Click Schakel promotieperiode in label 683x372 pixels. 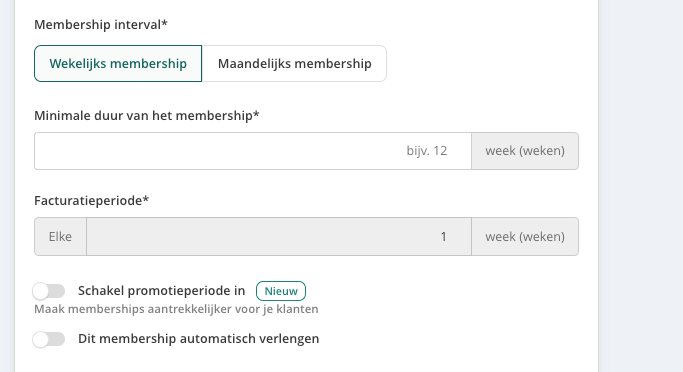162,291
